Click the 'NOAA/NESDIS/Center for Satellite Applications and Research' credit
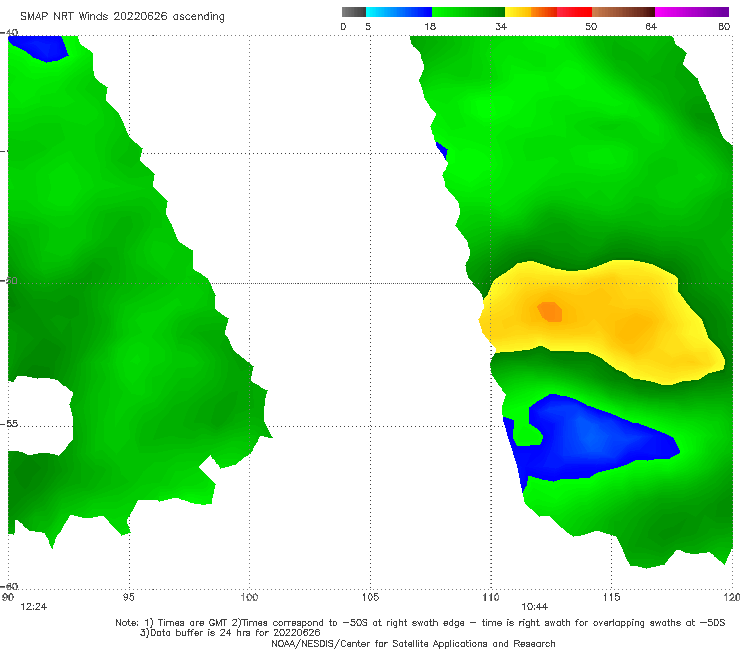This screenshot has width=740, height=650. click(413, 644)
